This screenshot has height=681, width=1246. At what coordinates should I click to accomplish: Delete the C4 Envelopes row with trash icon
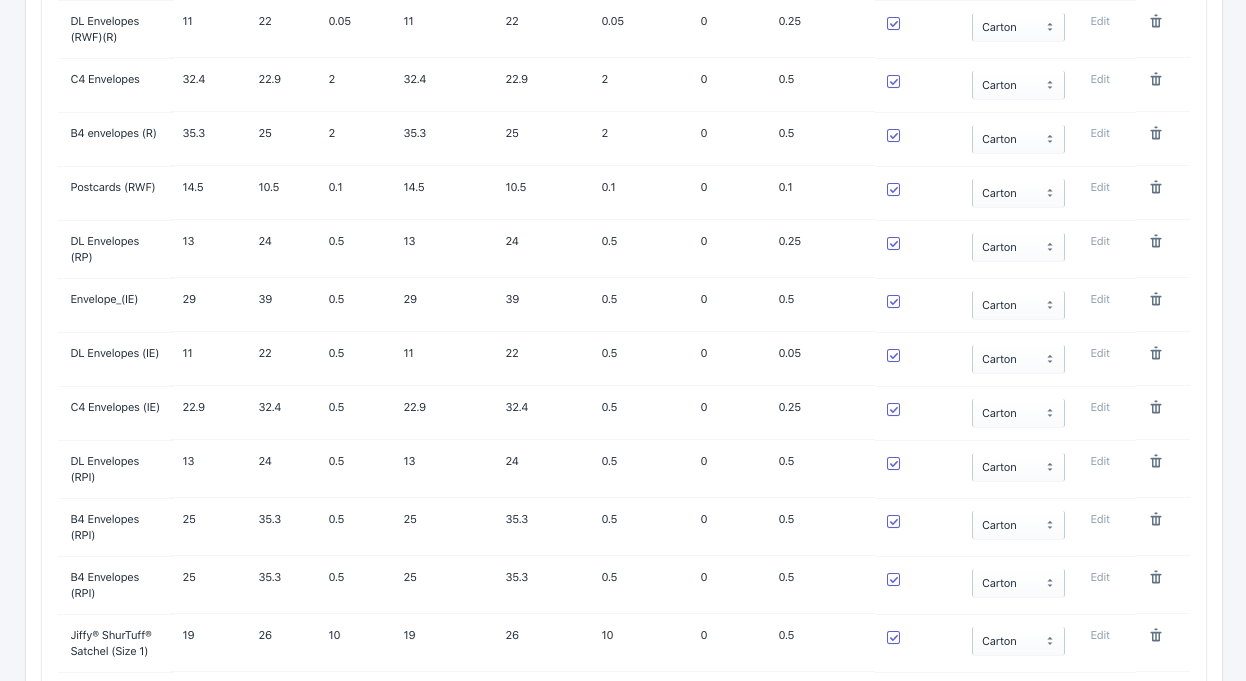coord(1155,79)
